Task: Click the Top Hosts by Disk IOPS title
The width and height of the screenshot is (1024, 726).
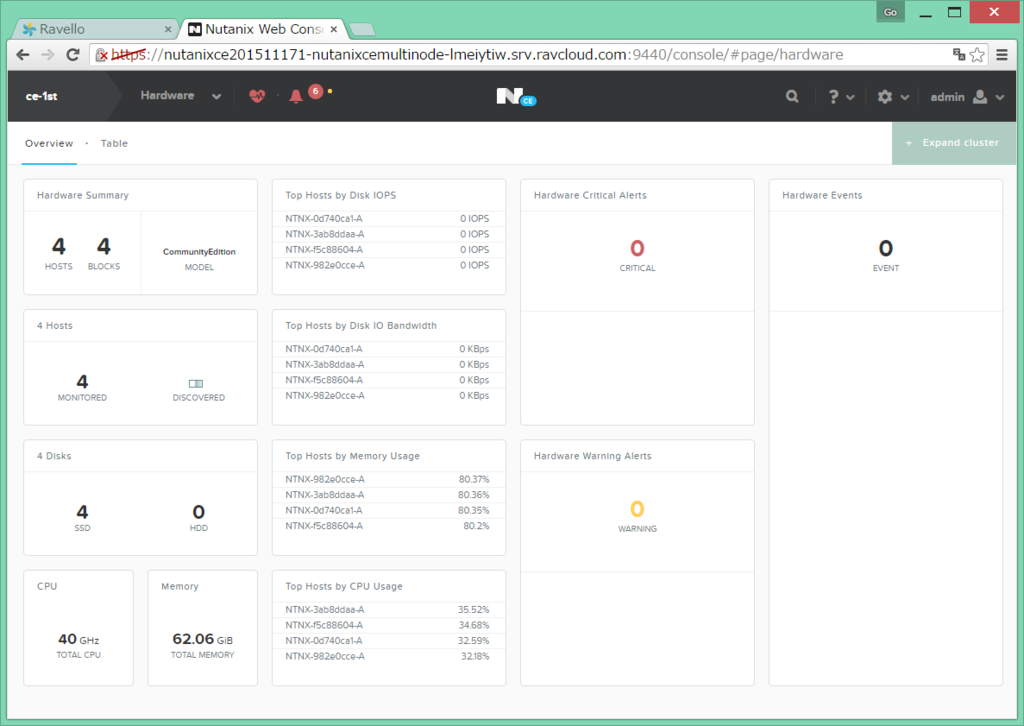Action: point(340,195)
